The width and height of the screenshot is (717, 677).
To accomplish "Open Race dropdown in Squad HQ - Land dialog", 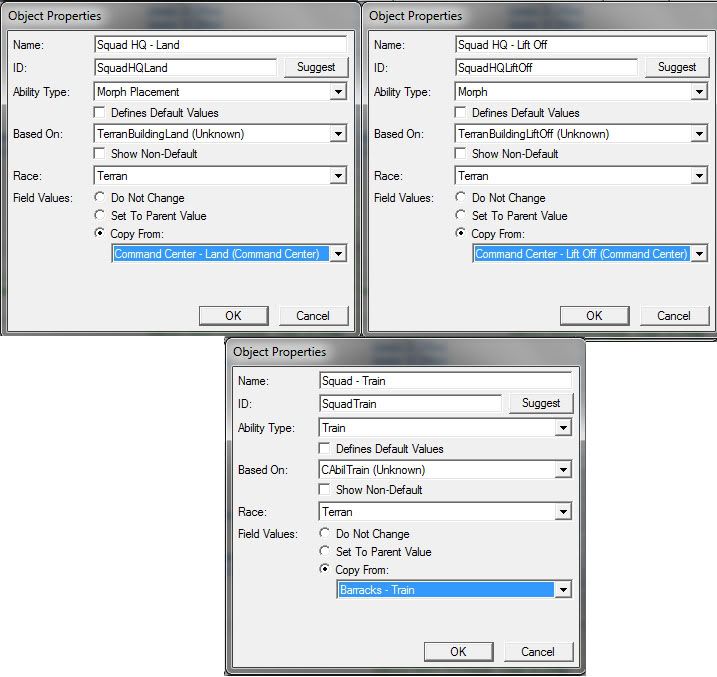I will 338,176.
